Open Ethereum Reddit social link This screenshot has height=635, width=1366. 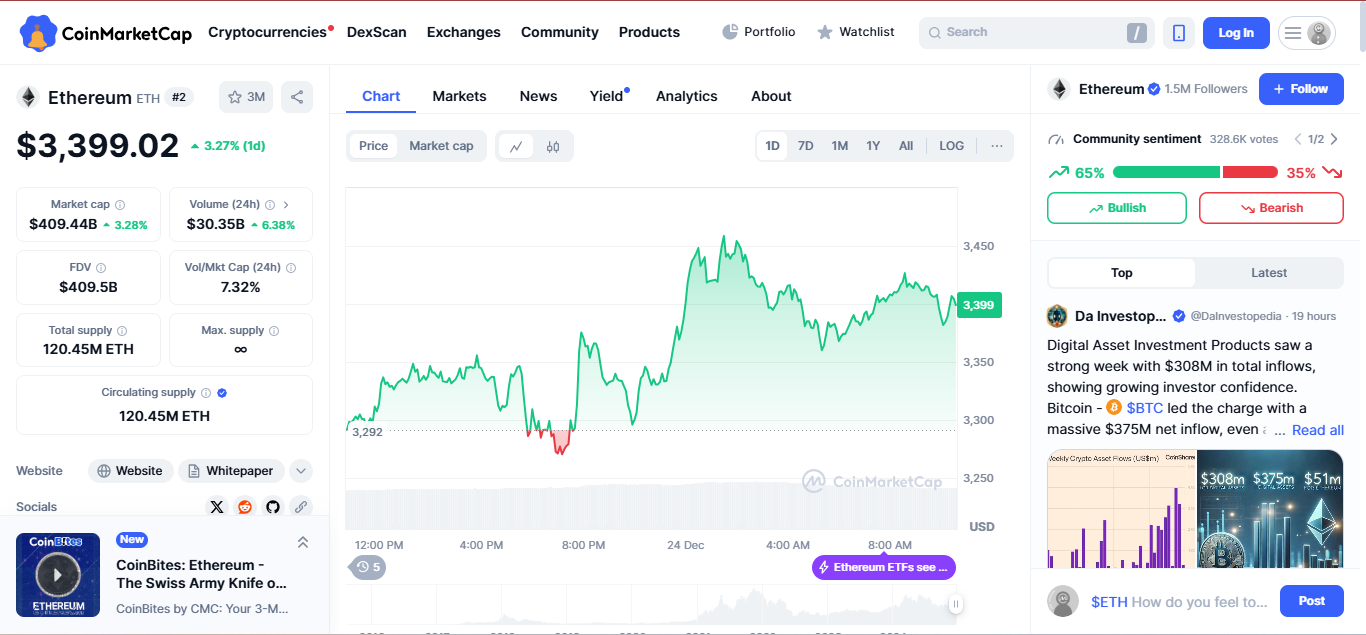click(x=245, y=507)
